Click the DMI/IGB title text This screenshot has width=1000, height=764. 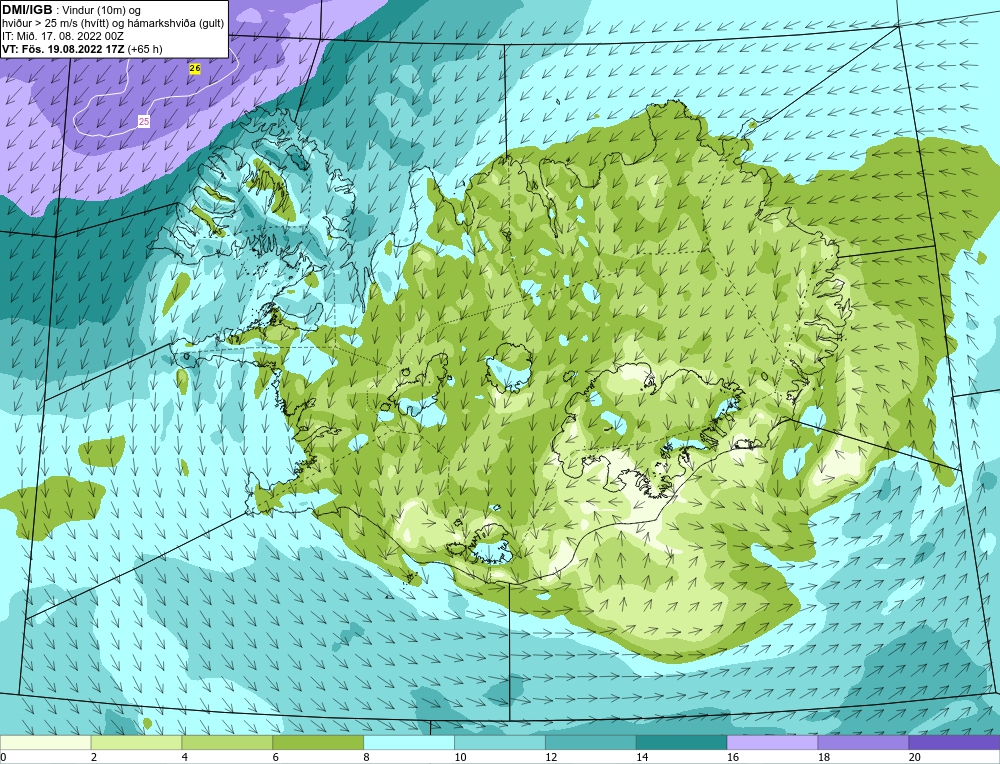point(27,10)
